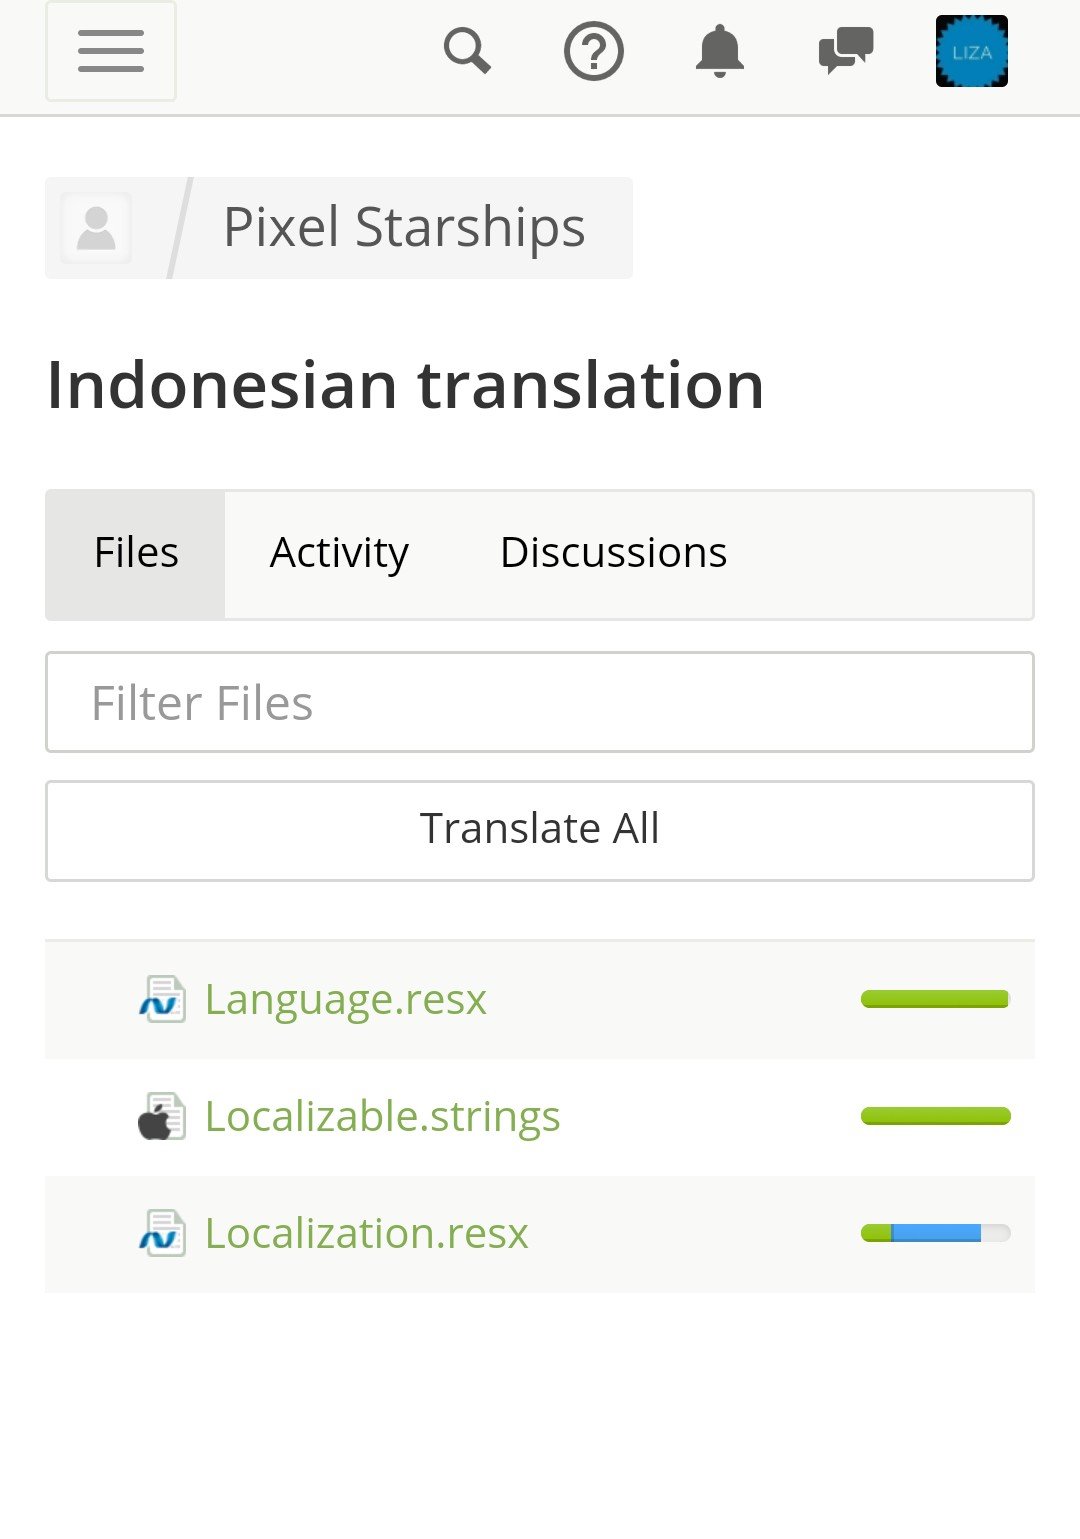Open the LIZA profile avatar
The image size is (1080, 1539).
pyautogui.click(x=972, y=52)
